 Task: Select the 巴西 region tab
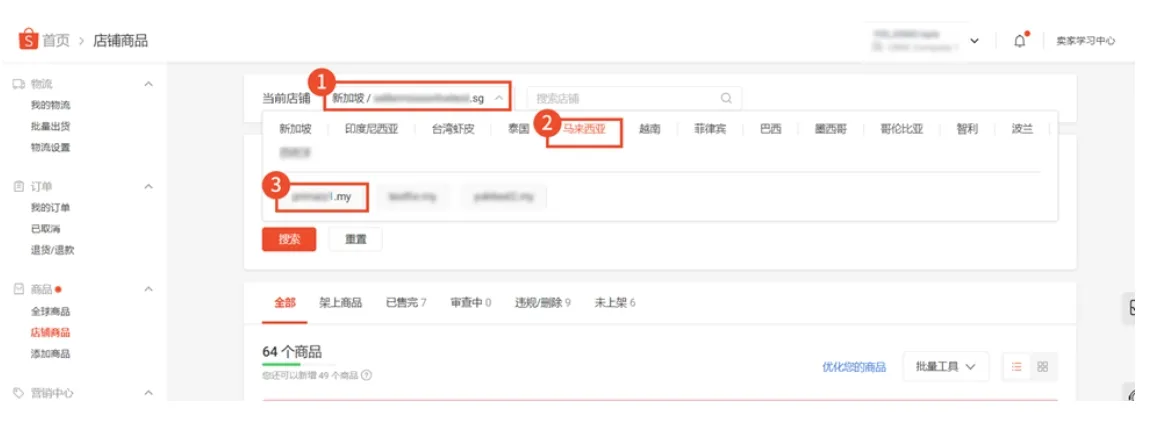(771, 129)
